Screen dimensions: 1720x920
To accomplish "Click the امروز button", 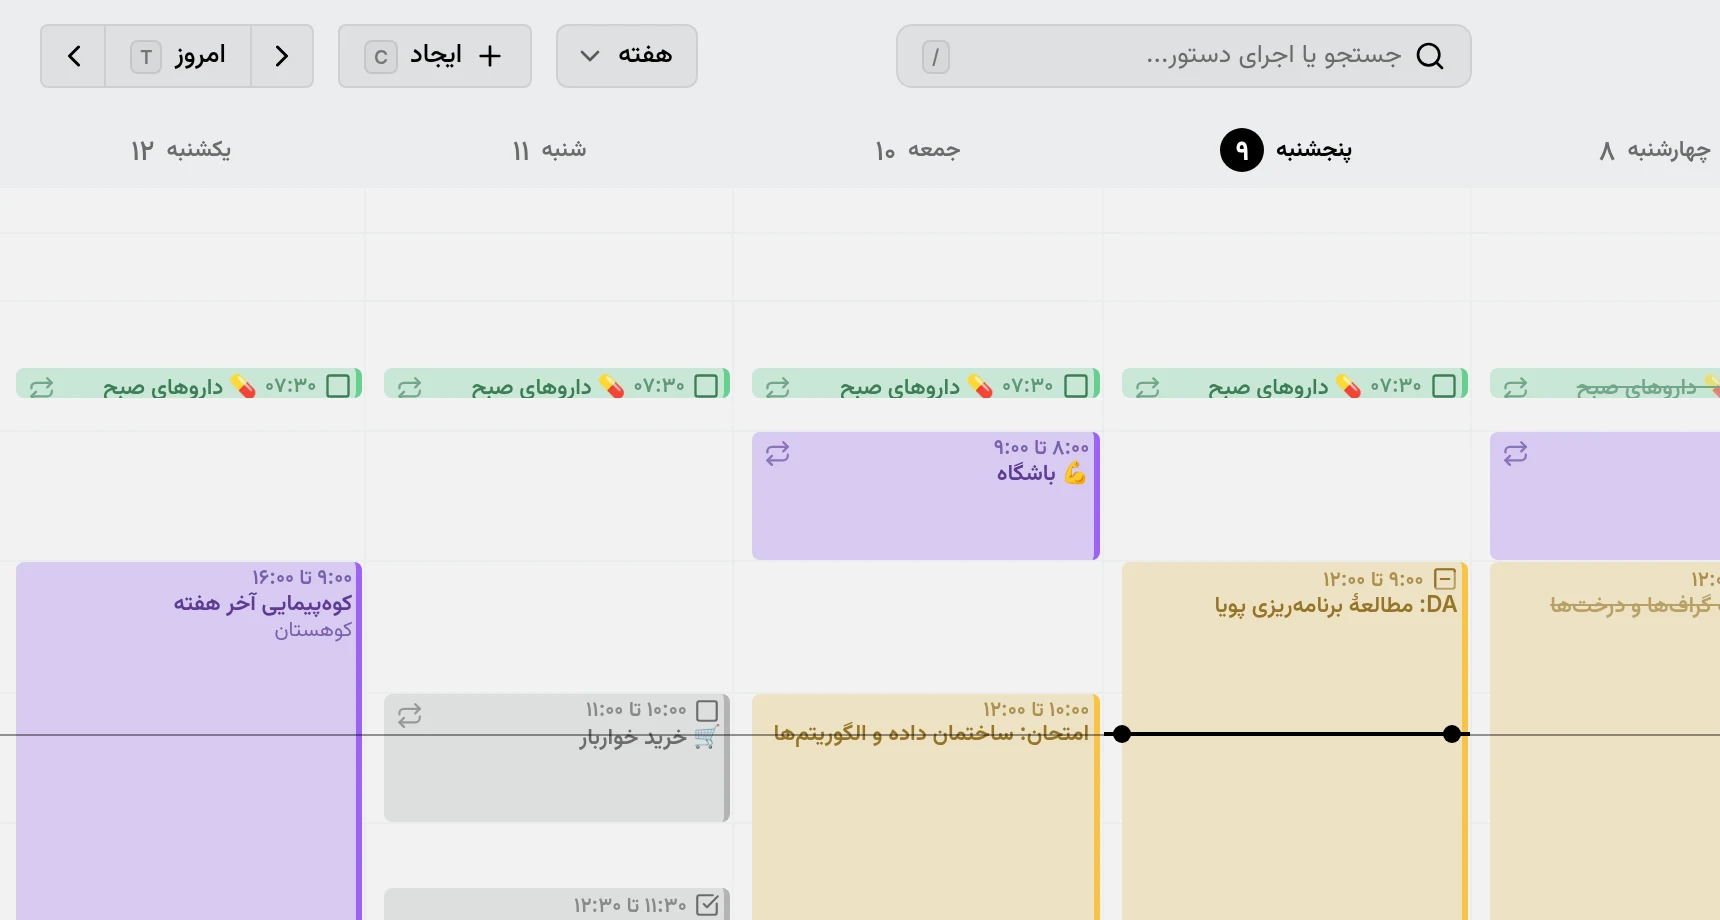I will point(178,56).
